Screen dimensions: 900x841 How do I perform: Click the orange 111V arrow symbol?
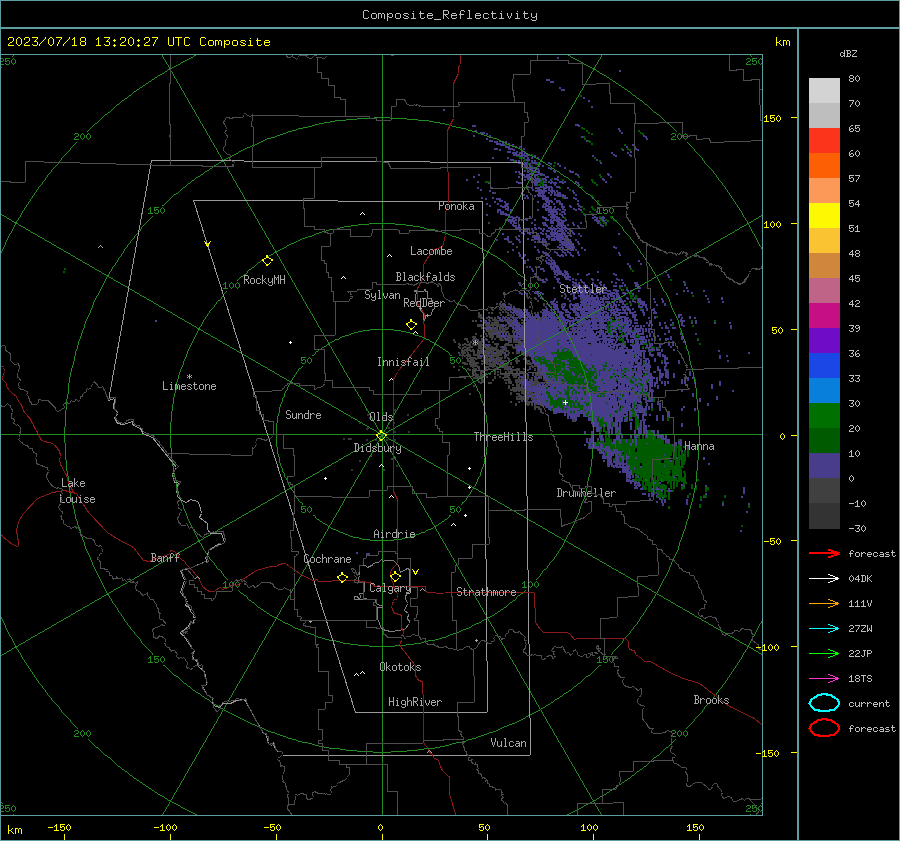(824, 603)
